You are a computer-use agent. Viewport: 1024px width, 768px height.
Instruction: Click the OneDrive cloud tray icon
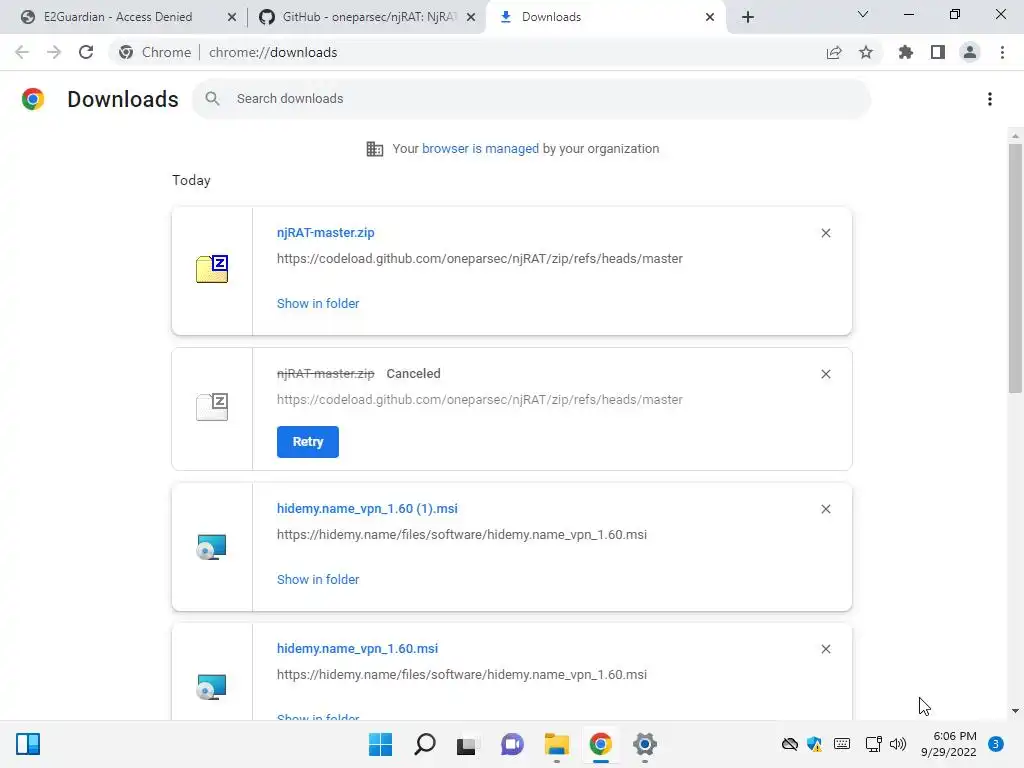pyautogui.click(x=790, y=744)
